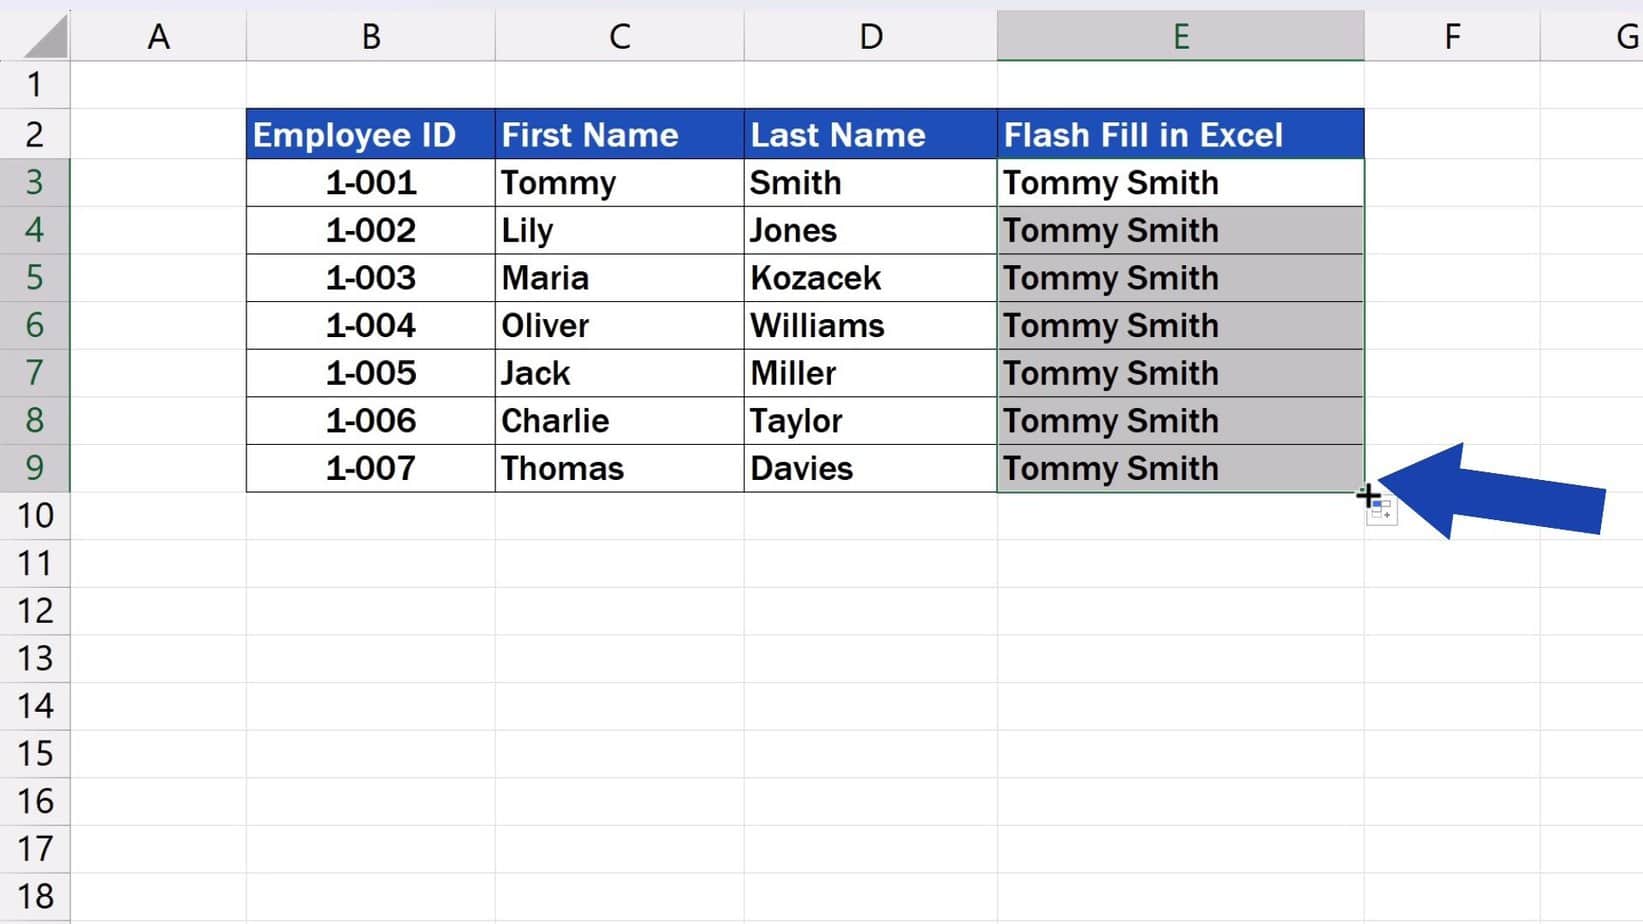This screenshot has width=1643, height=924.
Task: Select column E header
Action: 1180,37
